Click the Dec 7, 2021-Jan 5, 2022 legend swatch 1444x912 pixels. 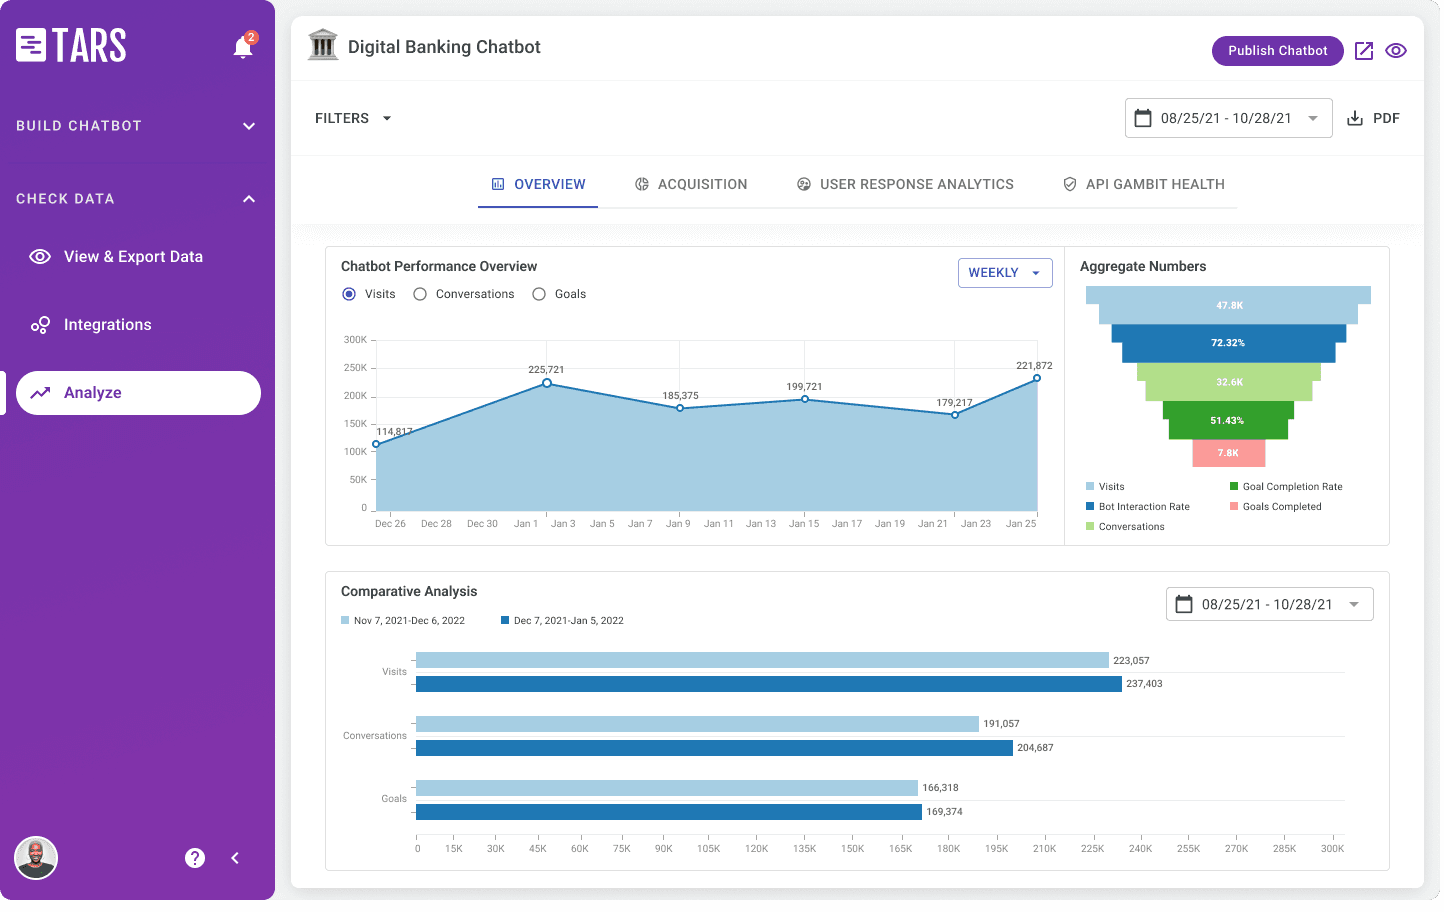click(506, 622)
